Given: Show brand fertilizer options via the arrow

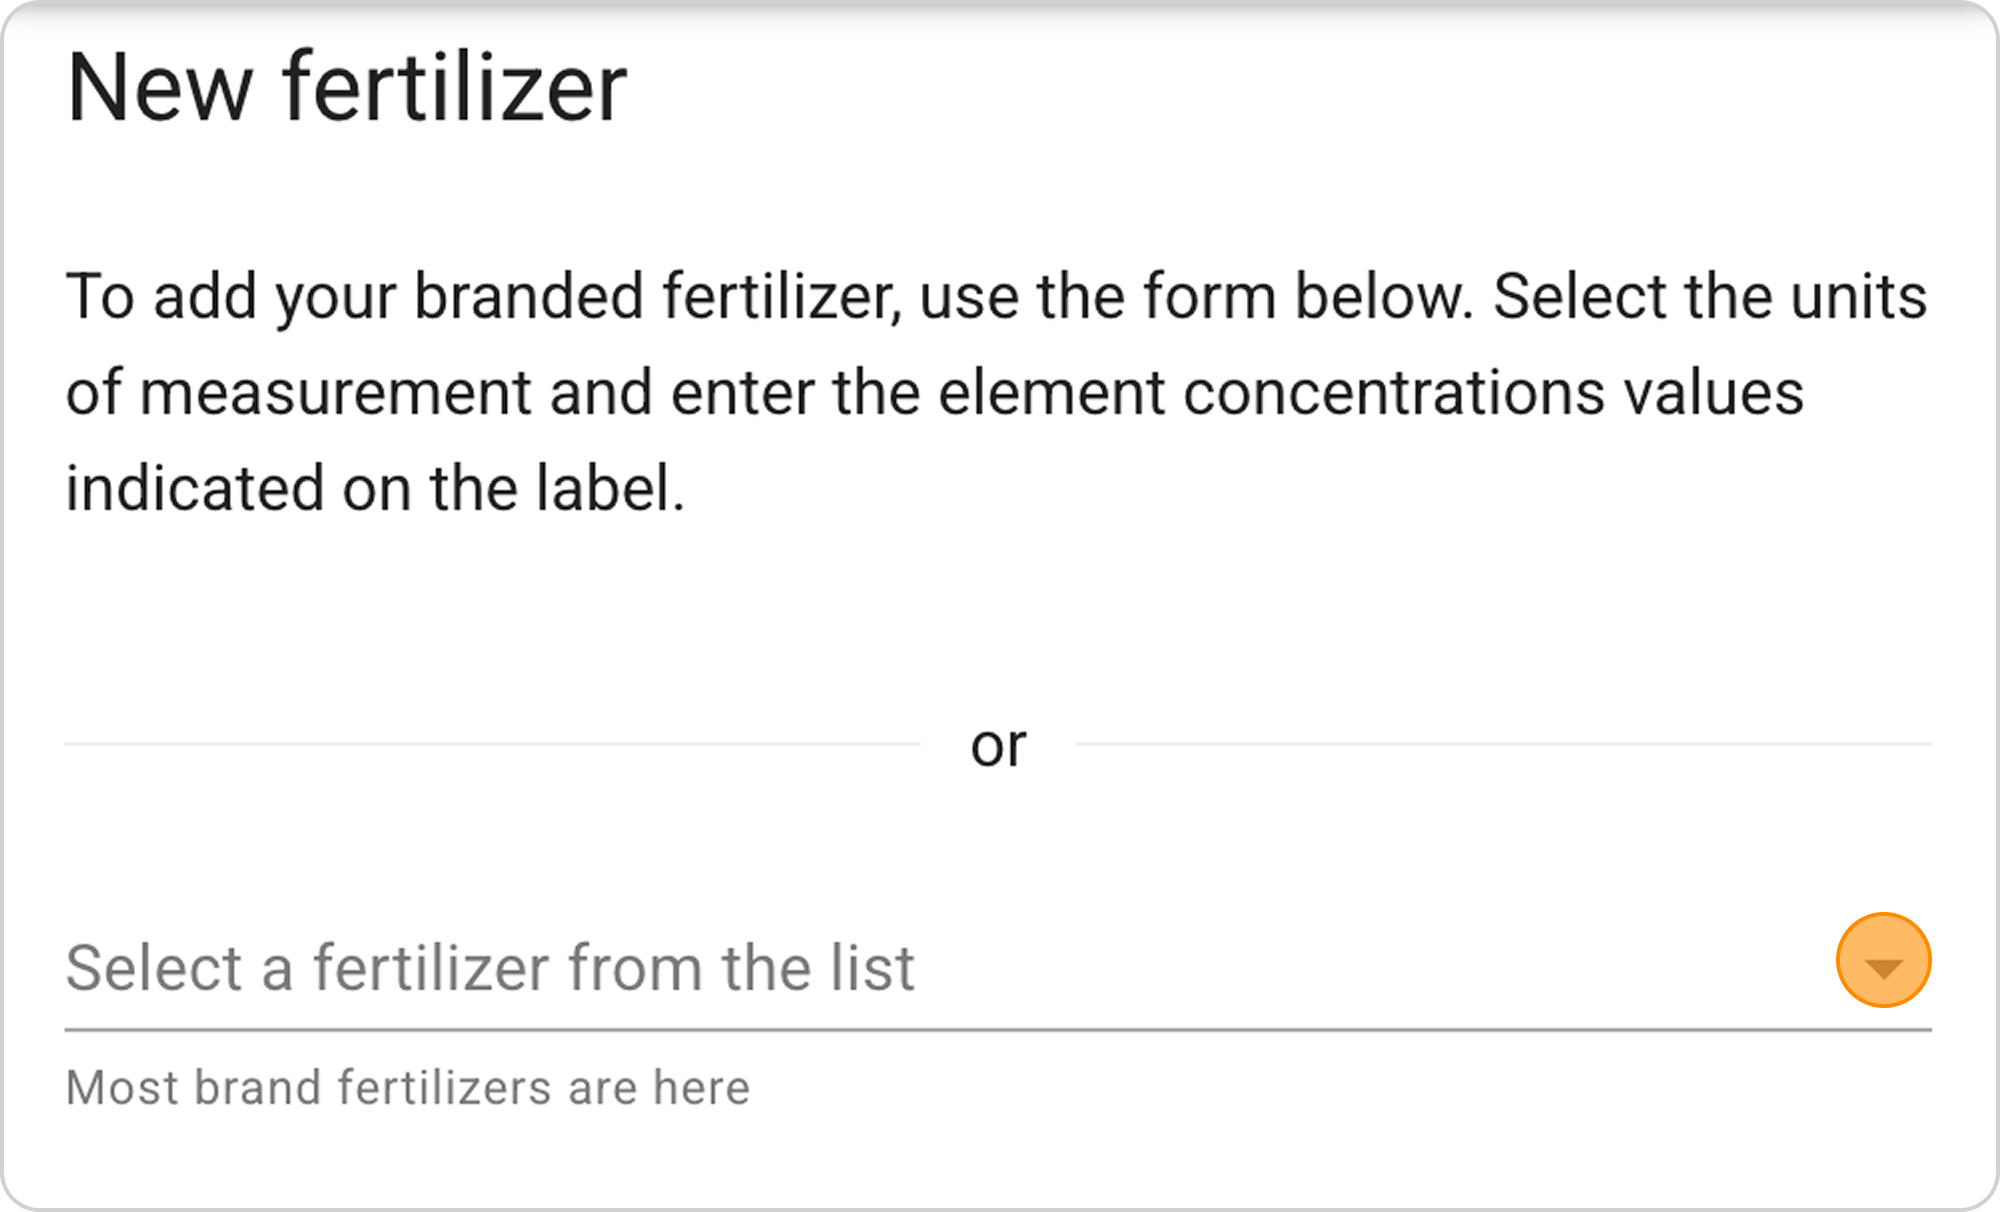Looking at the screenshot, I should pyautogui.click(x=1883, y=962).
